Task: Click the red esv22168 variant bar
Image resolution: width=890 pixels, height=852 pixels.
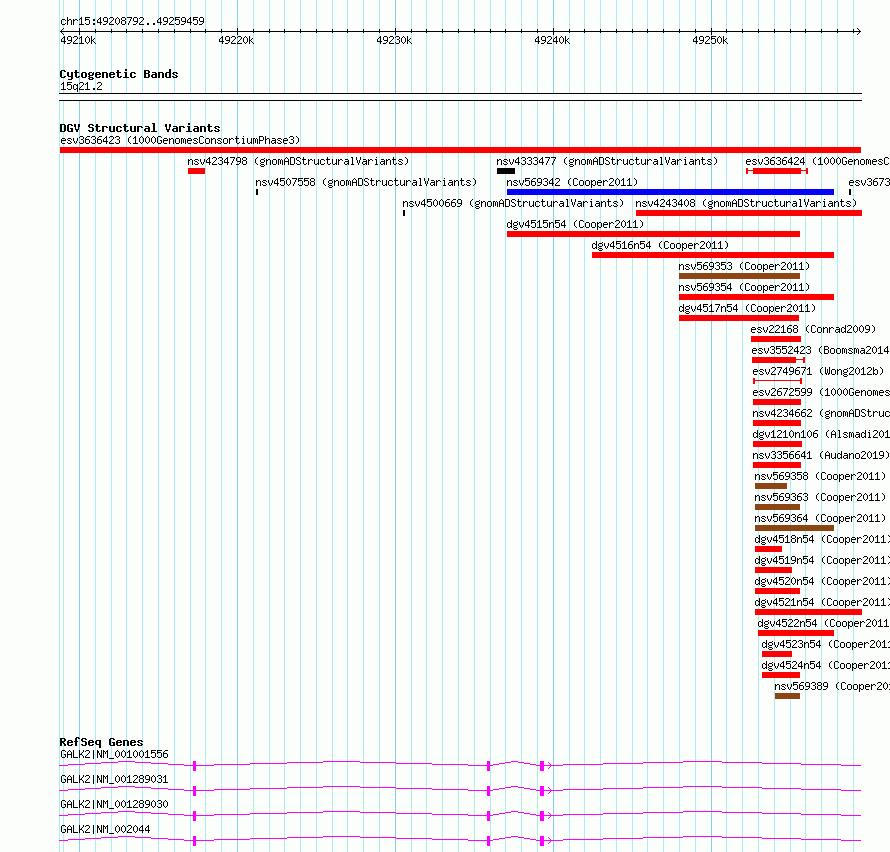Action: coord(776,339)
